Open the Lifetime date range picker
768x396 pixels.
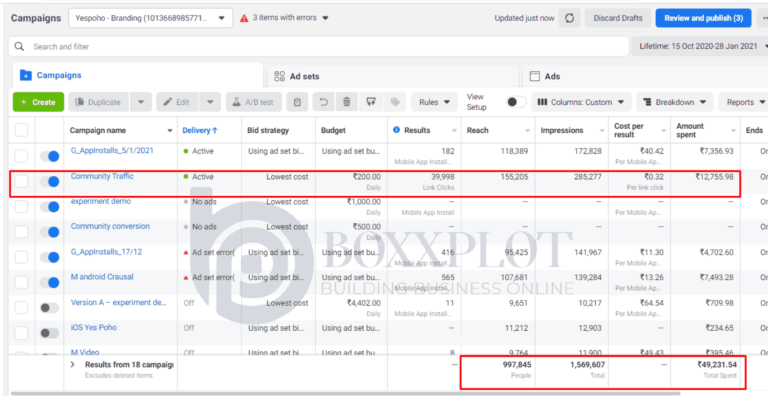[700, 47]
